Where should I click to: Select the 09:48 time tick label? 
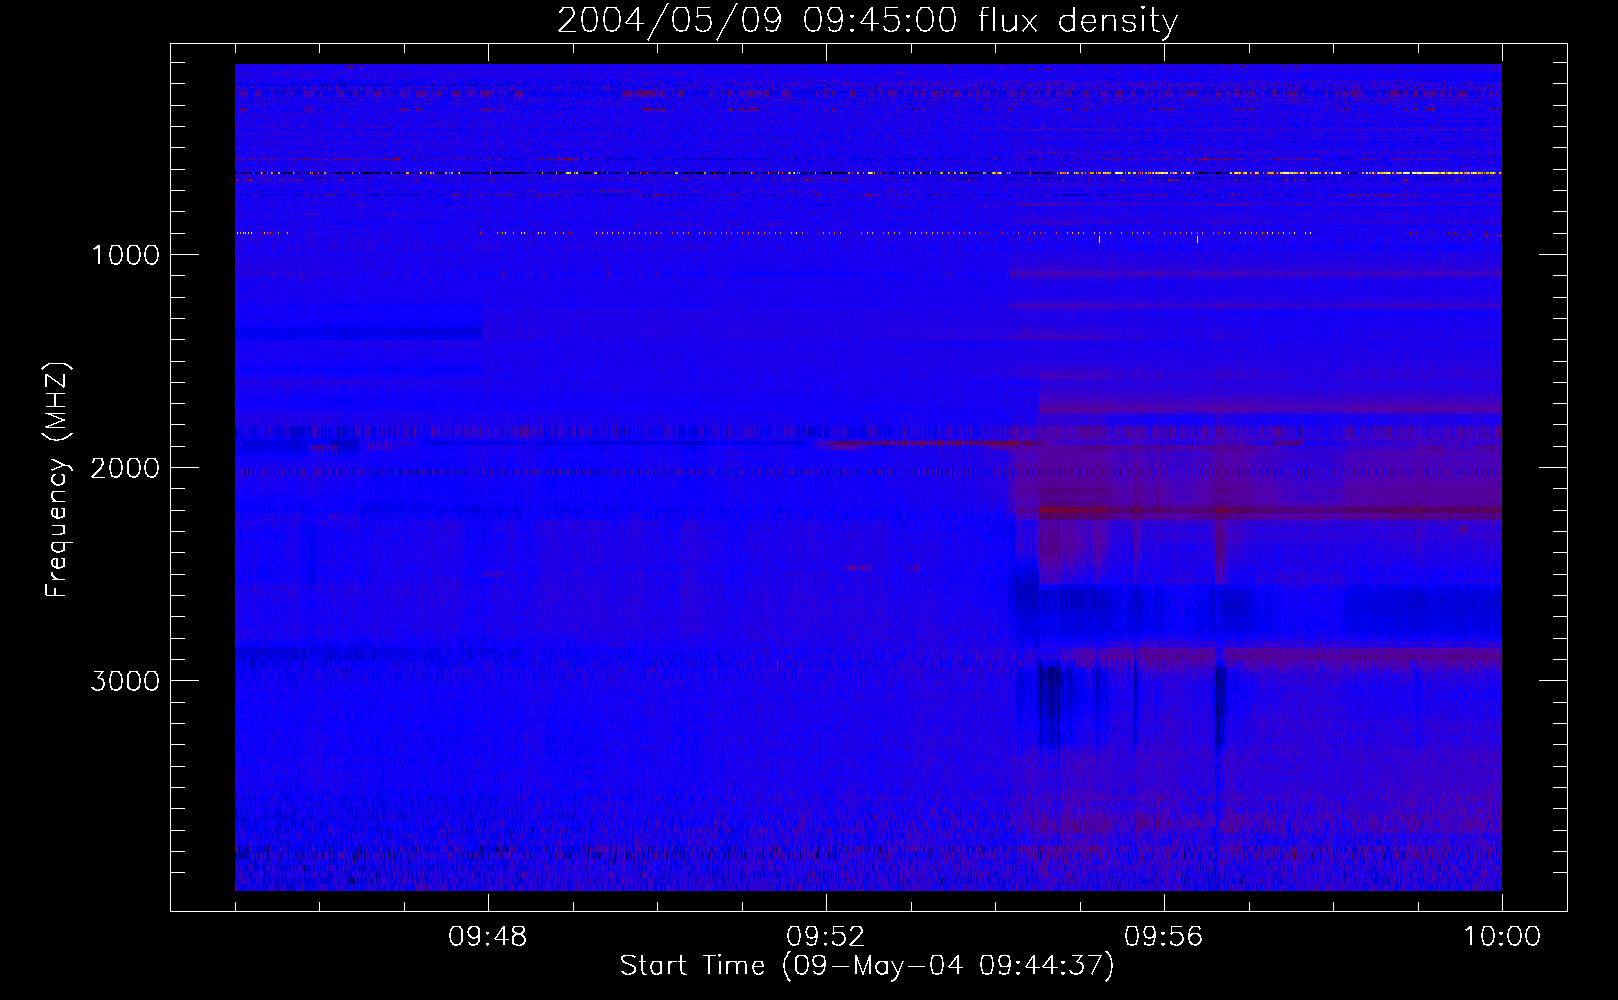pos(488,937)
